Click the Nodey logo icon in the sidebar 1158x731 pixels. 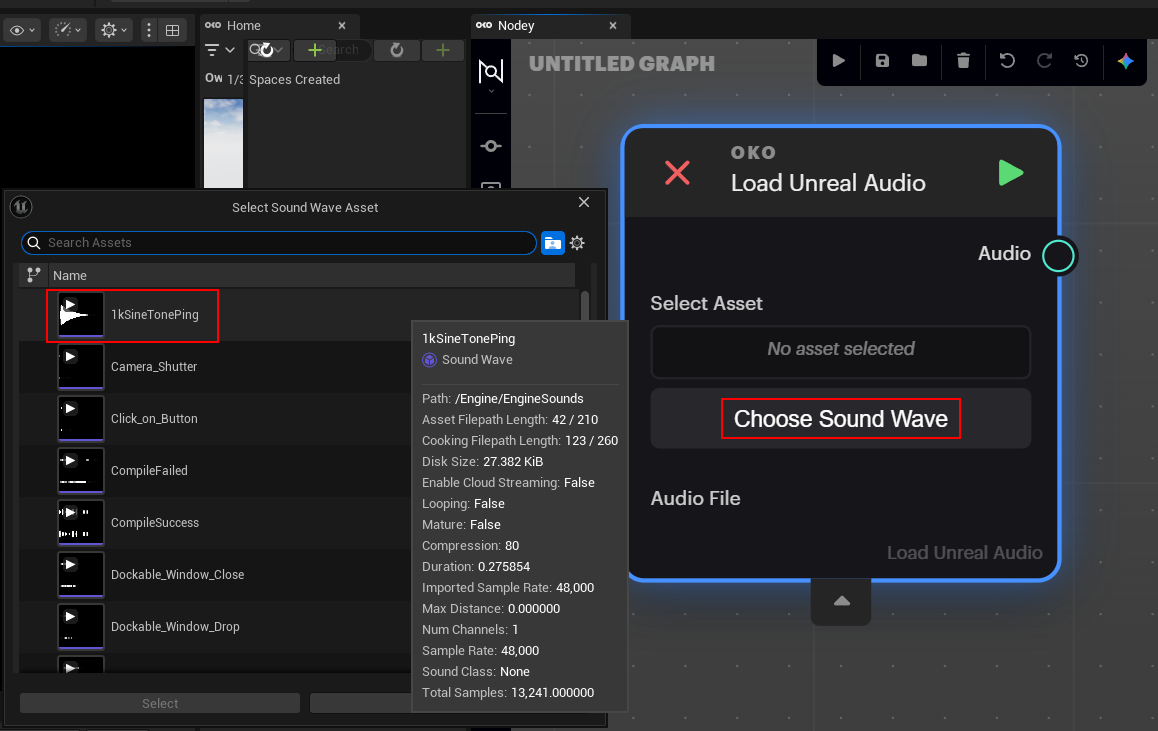(x=491, y=72)
